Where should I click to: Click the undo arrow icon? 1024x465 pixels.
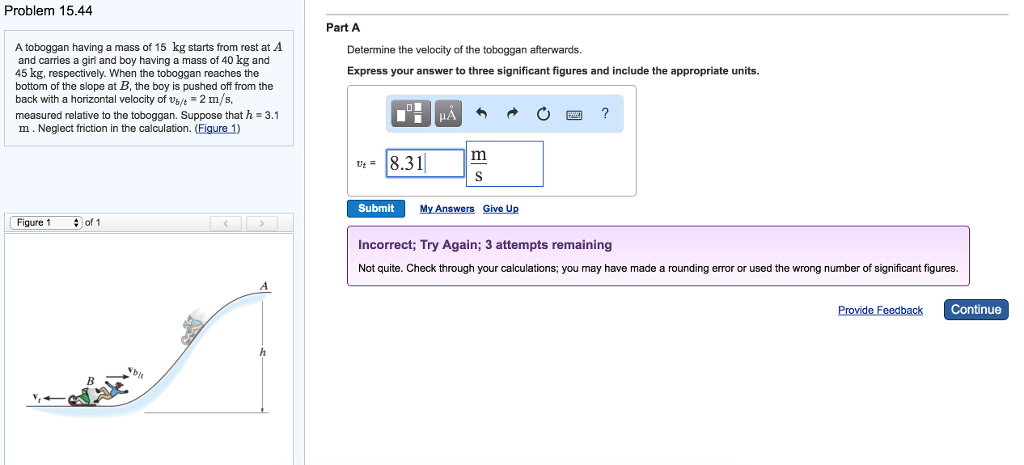click(x=481, y=114)
